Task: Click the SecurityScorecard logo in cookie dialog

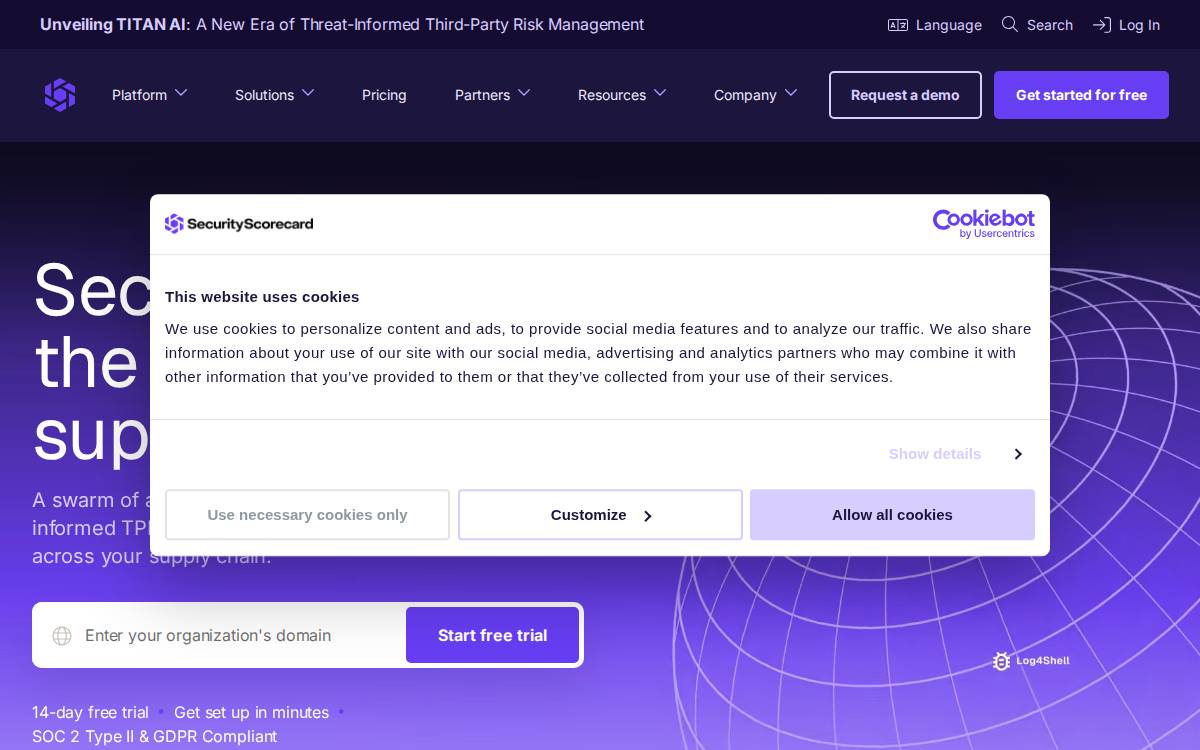Action: (x=239, y=224)
